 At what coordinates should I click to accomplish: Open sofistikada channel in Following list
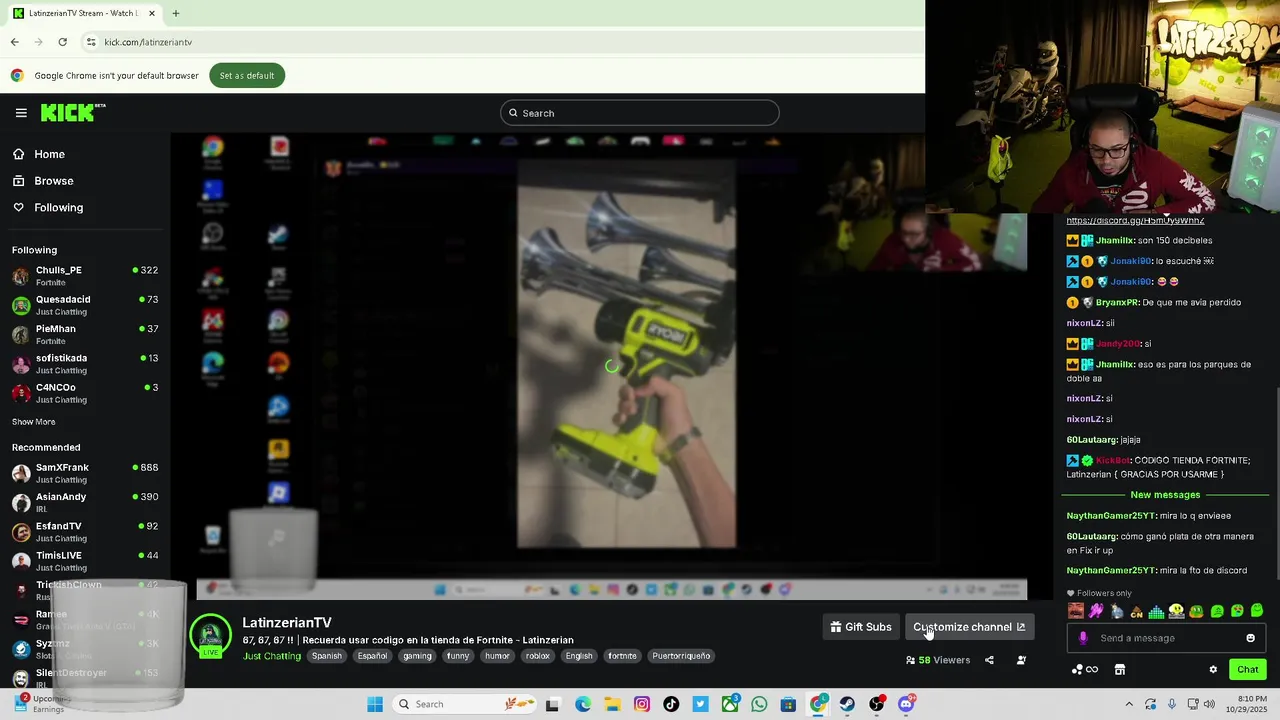[x=85, y=363]
